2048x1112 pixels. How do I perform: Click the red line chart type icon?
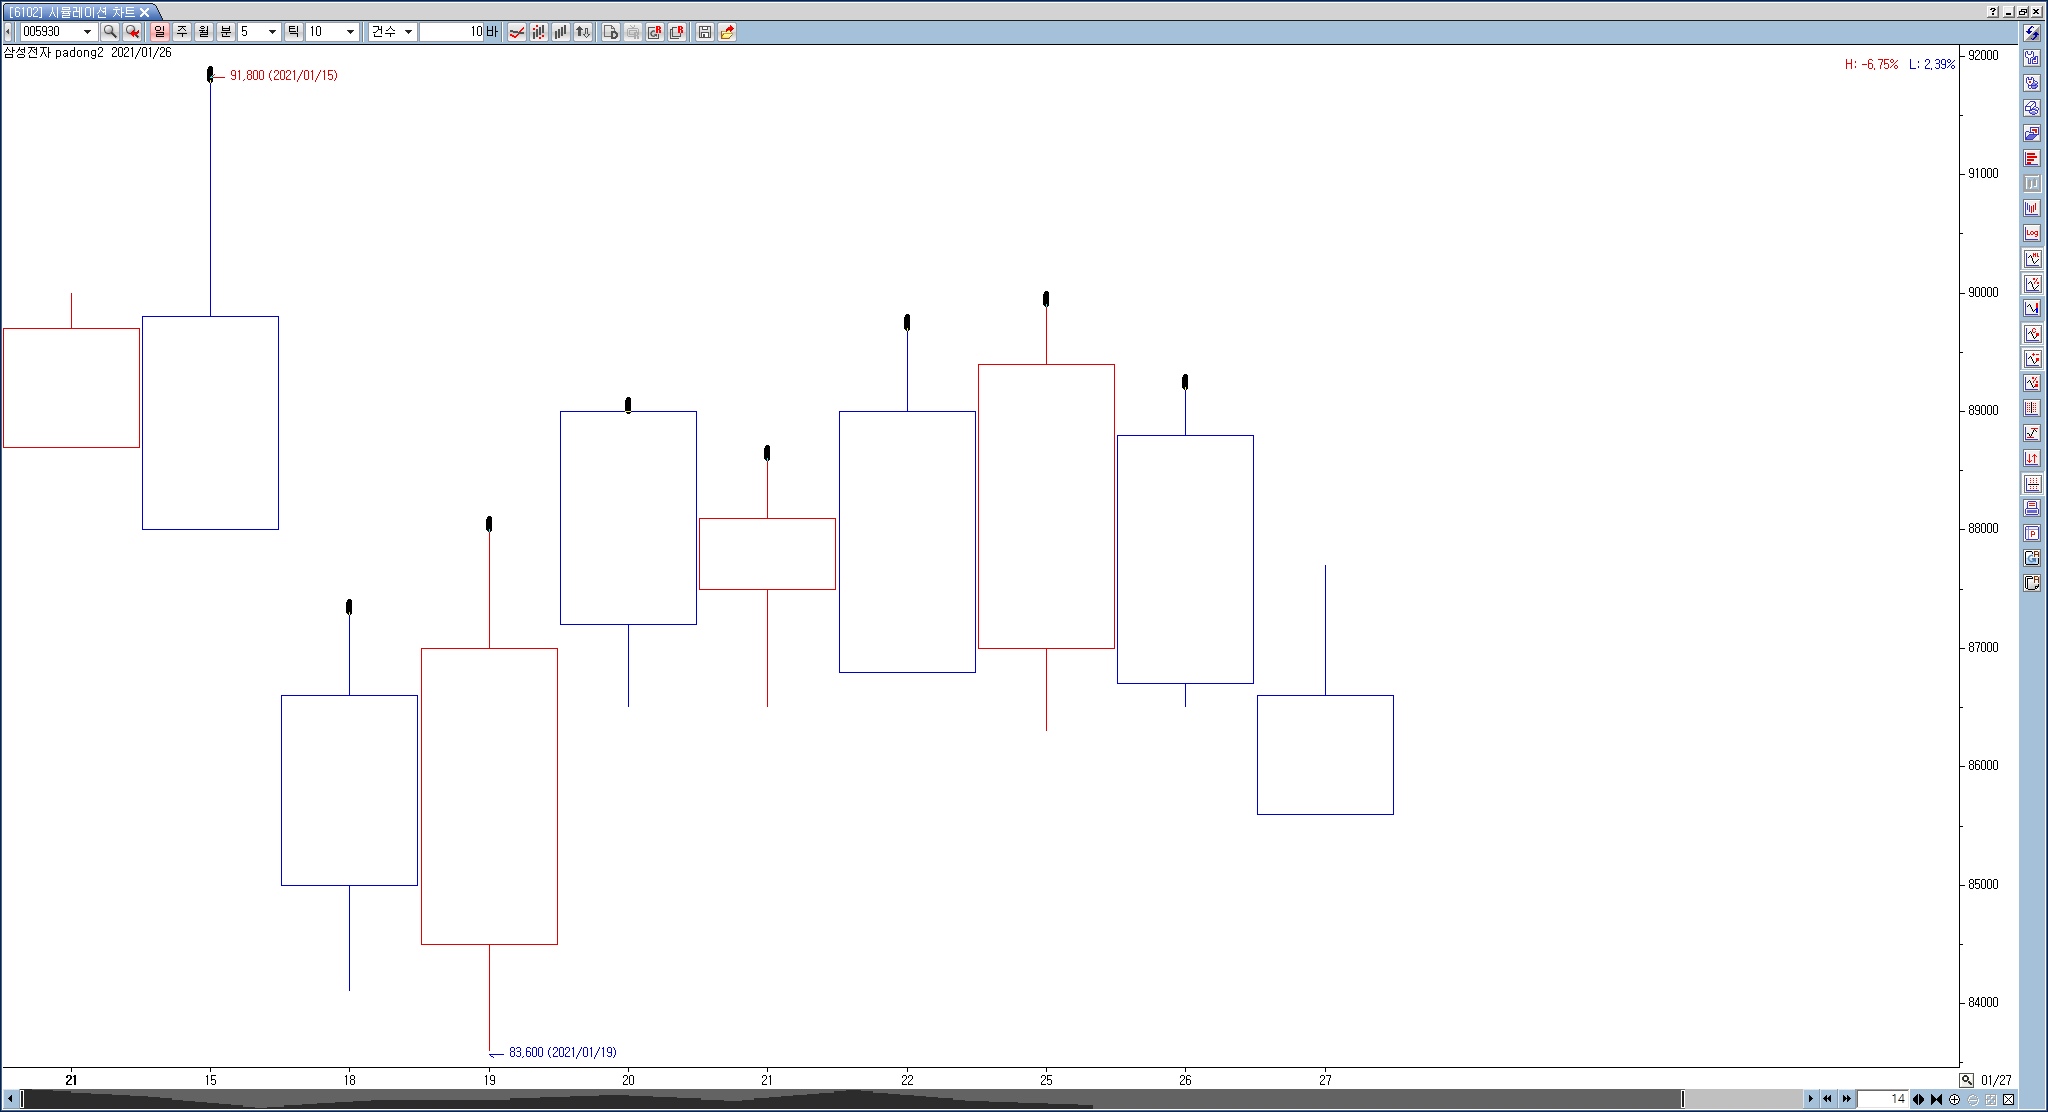click(x=517, y=32)
